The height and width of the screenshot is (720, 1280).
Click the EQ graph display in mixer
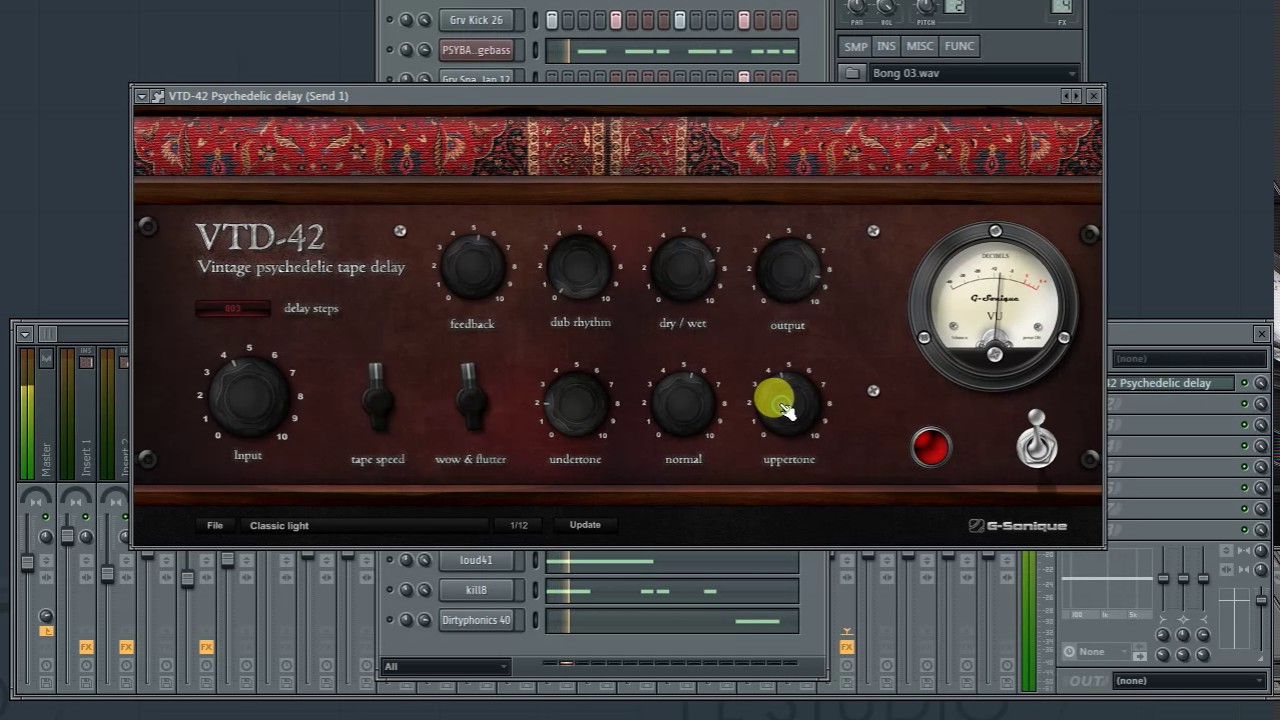coord(1106,583)
